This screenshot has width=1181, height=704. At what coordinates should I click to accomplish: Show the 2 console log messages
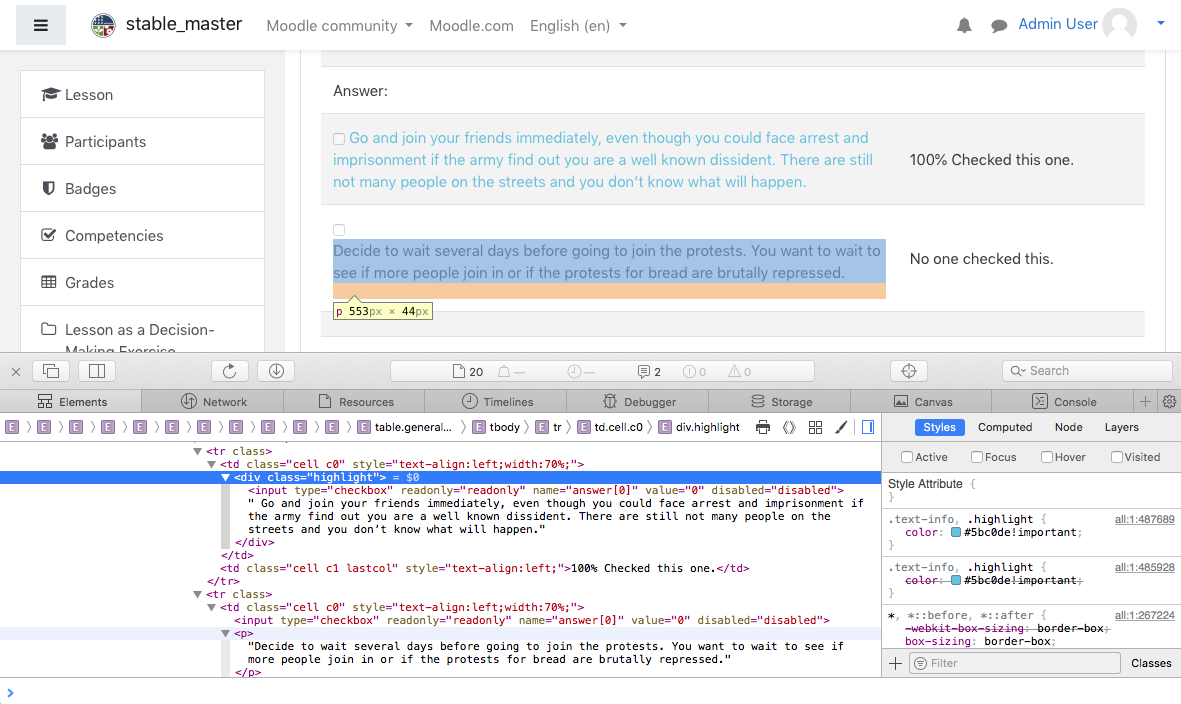point(649,371)
